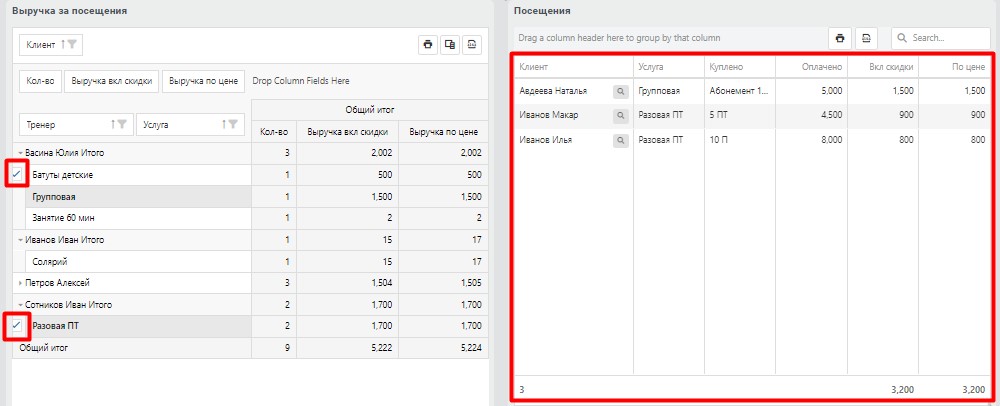Open magnifier lookup for Иванов Макар
1000x406 pixels.
[x=621, y=115]
